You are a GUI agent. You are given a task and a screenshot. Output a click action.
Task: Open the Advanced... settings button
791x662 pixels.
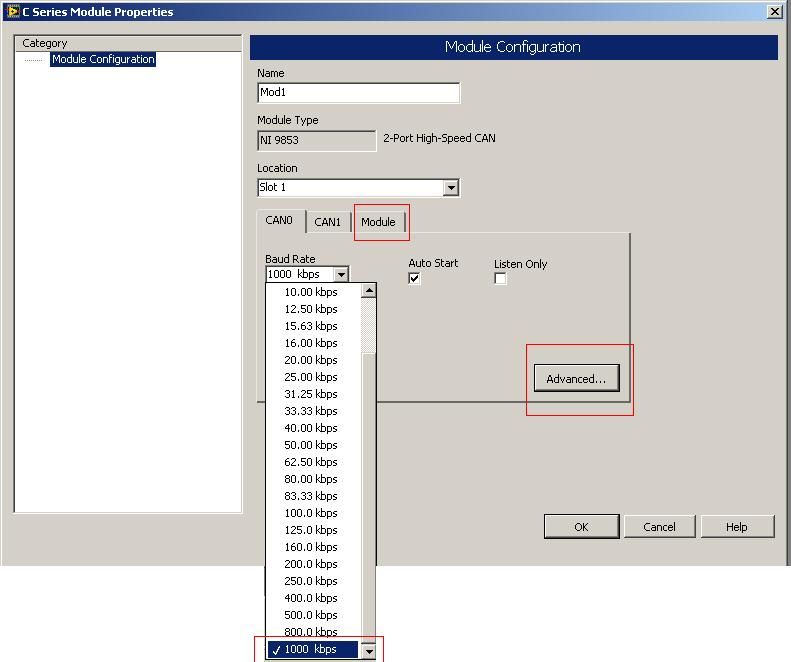point(577,378)
